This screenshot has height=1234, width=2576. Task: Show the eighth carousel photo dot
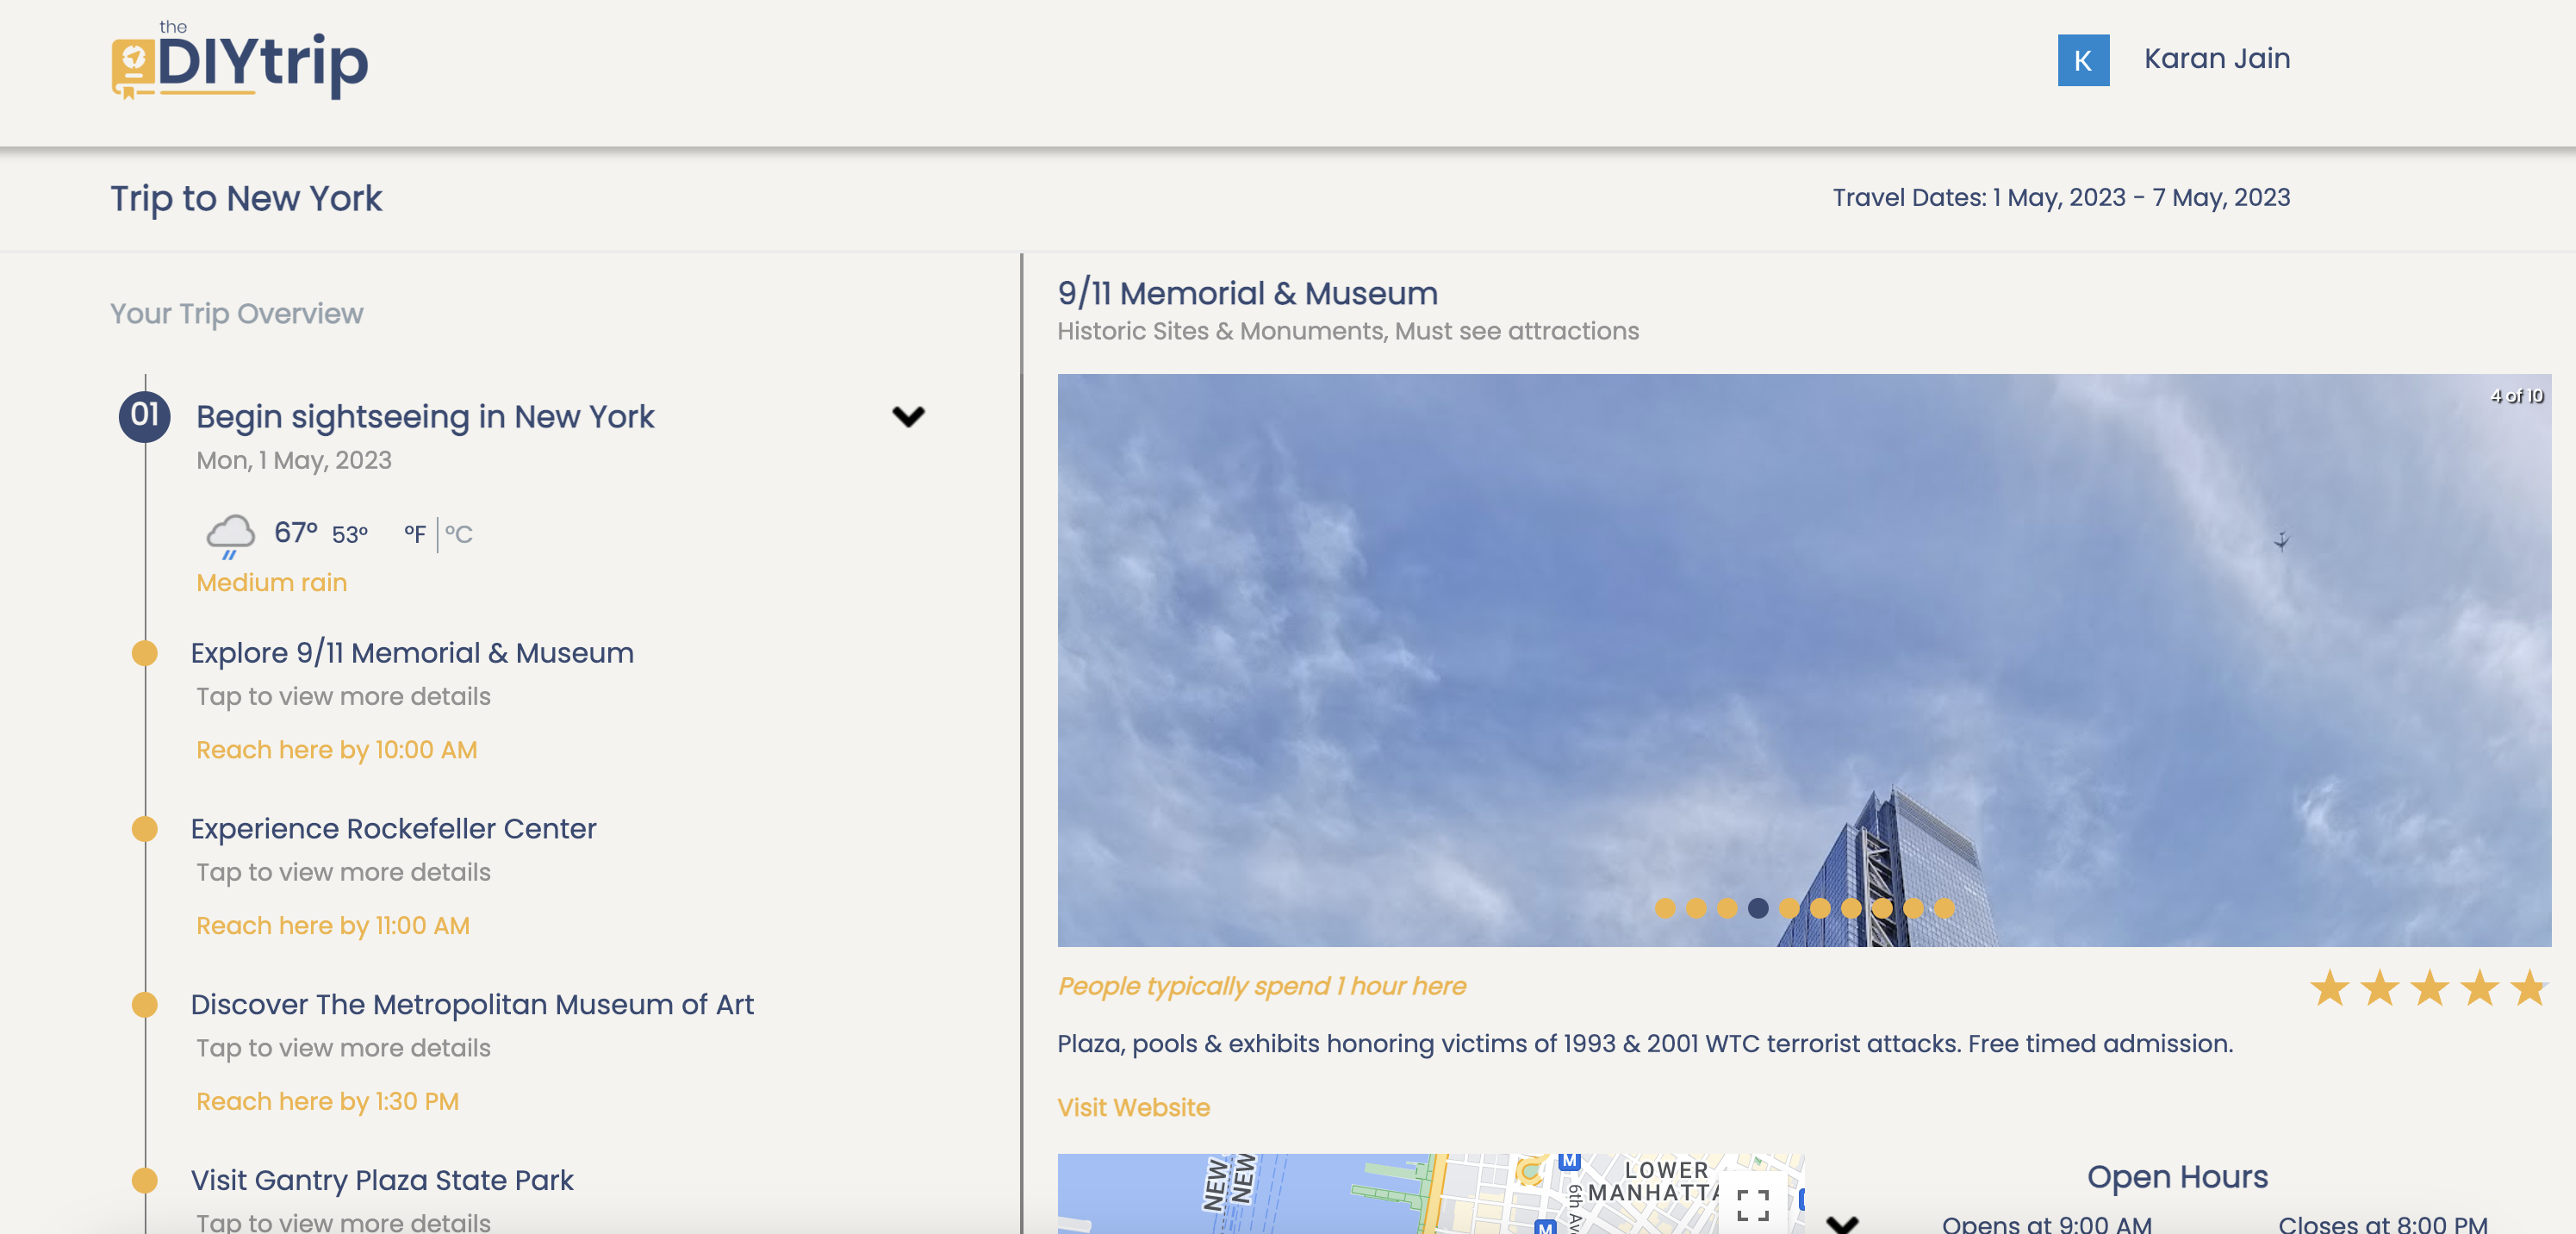tap(1882, 908)
